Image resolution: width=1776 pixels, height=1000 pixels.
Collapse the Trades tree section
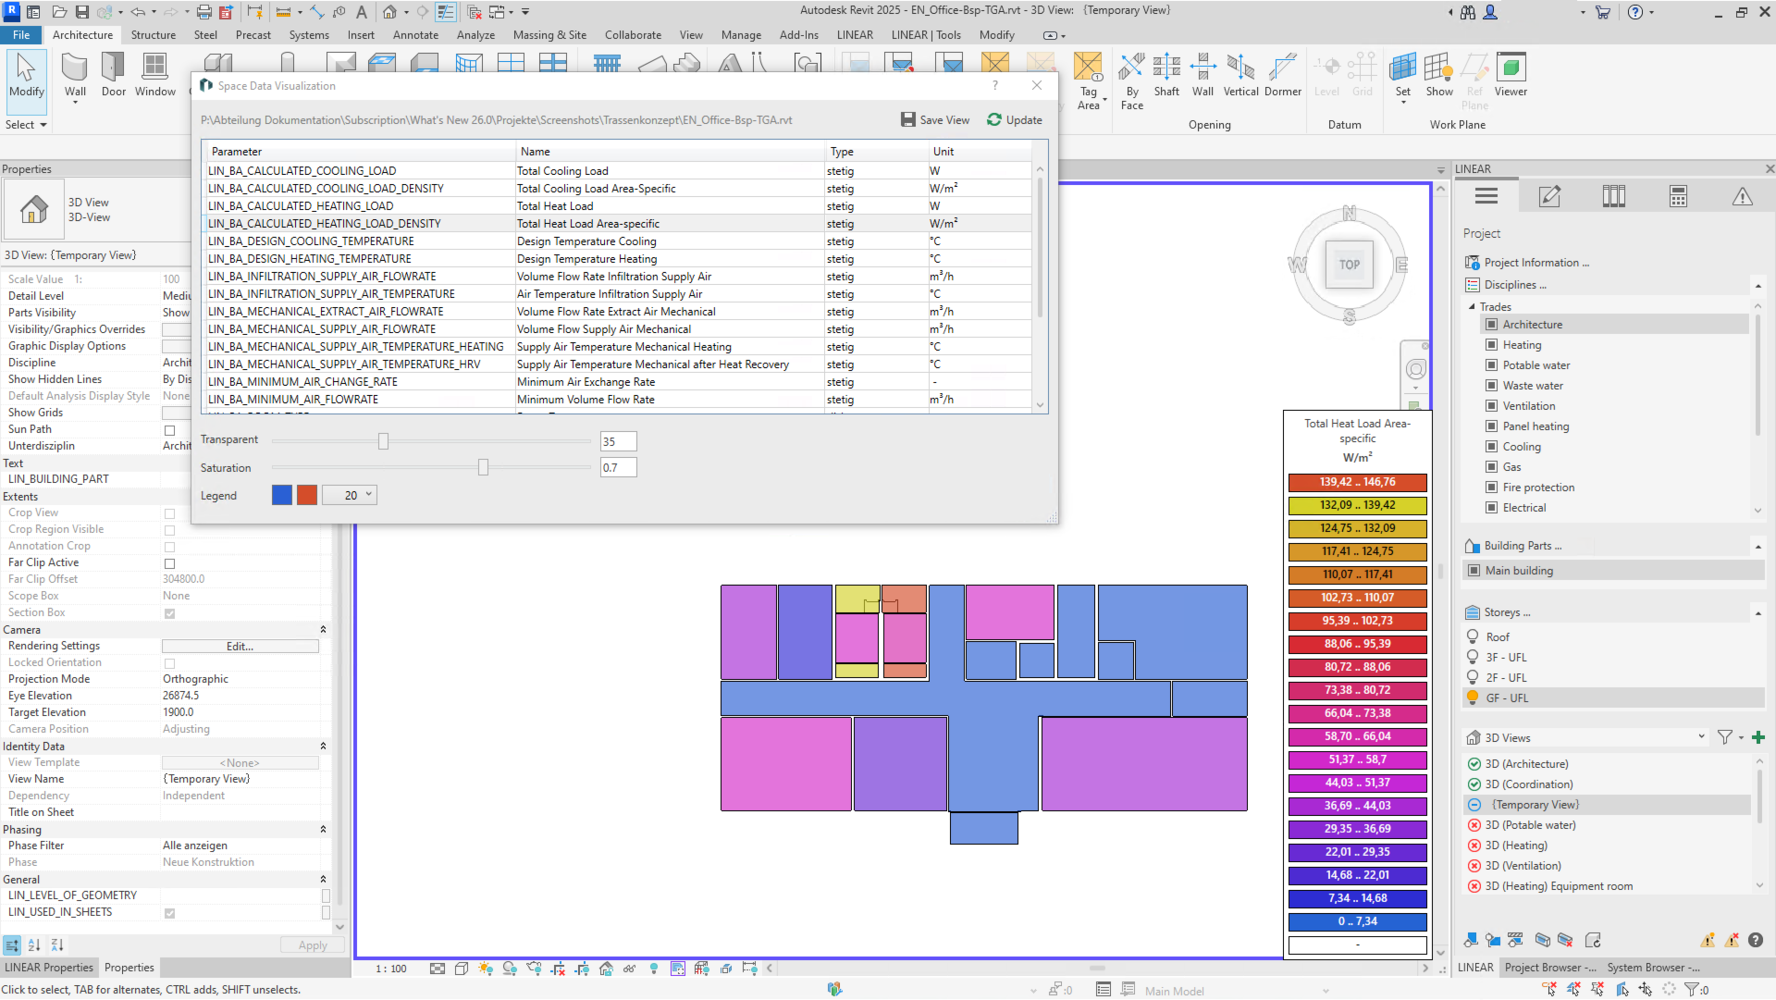[x=1472, y=307]
